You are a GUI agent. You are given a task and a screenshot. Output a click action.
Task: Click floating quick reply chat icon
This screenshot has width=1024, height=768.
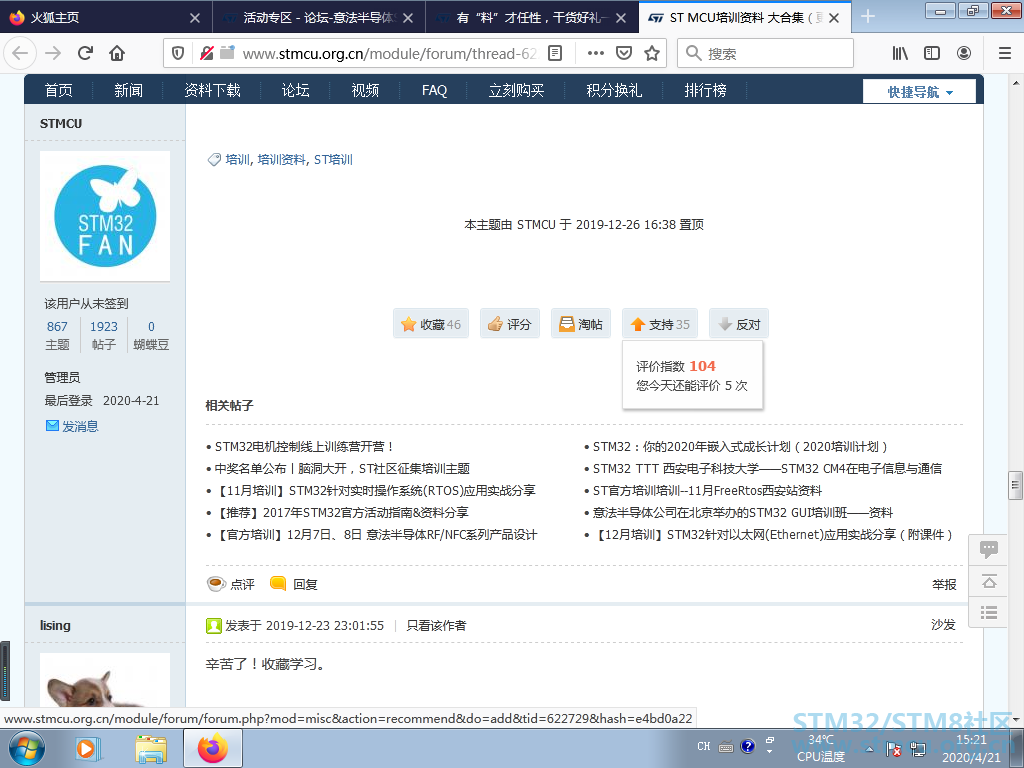pos(989,549)
